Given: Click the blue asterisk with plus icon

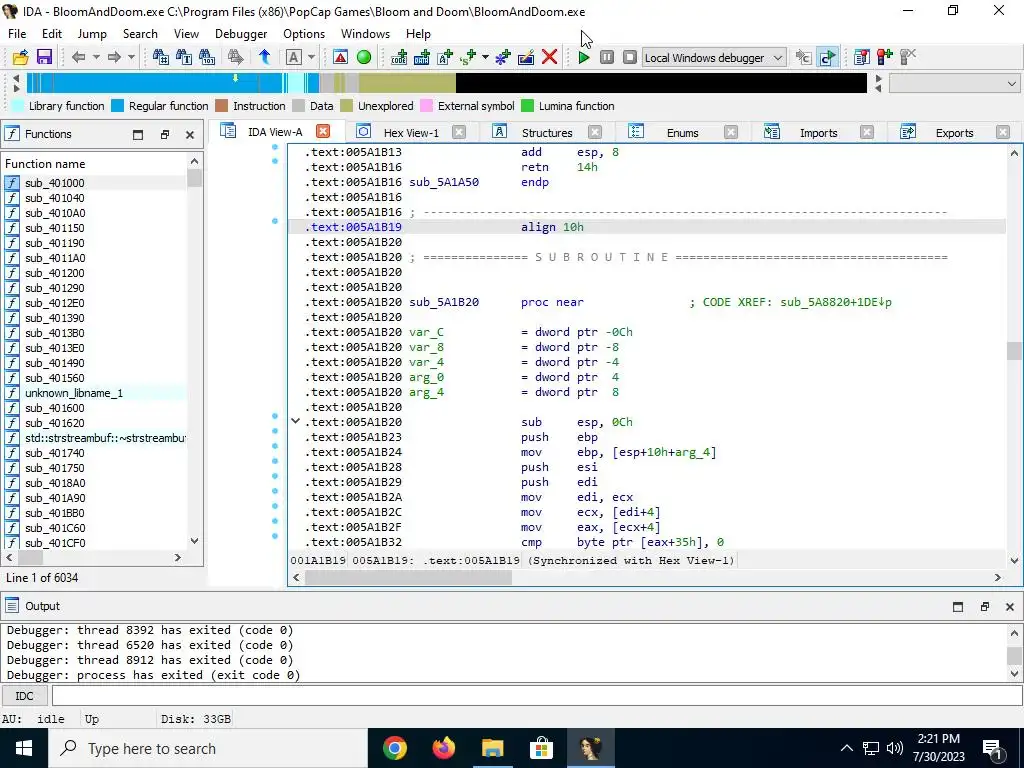Looking at the screenshot, I should (502, 57).
